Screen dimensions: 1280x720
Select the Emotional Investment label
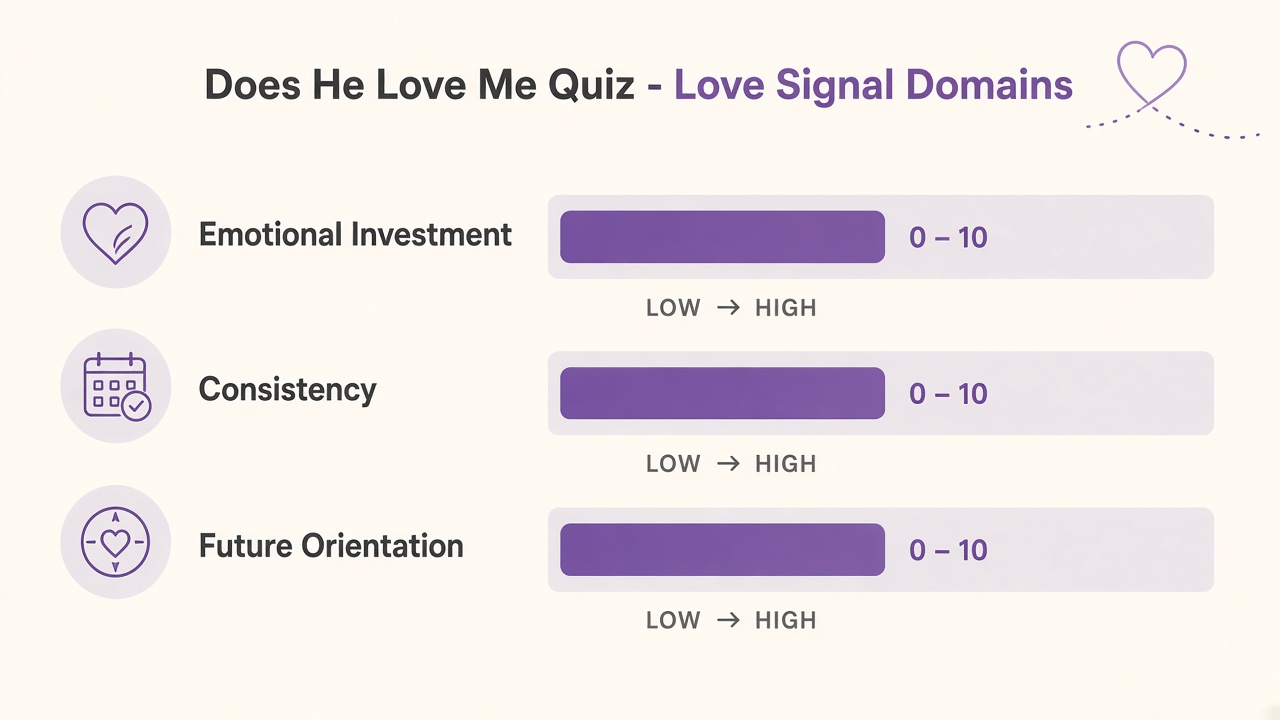click(355, 235)
